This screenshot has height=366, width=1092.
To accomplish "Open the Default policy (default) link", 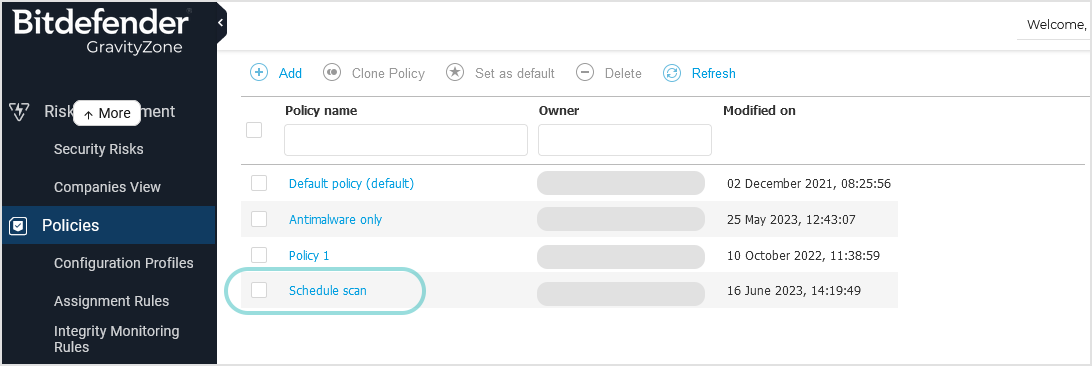I will click(352, 184).
